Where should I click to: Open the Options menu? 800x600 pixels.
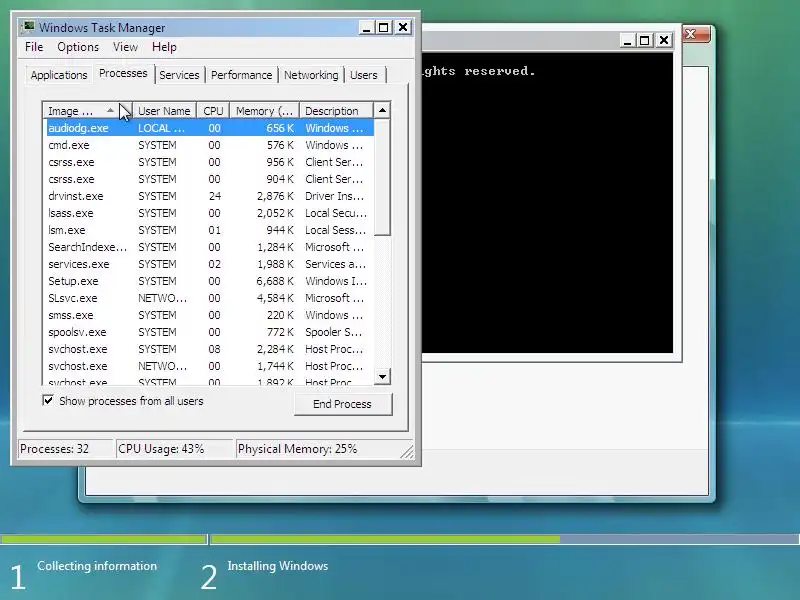[x=78, y=47]
